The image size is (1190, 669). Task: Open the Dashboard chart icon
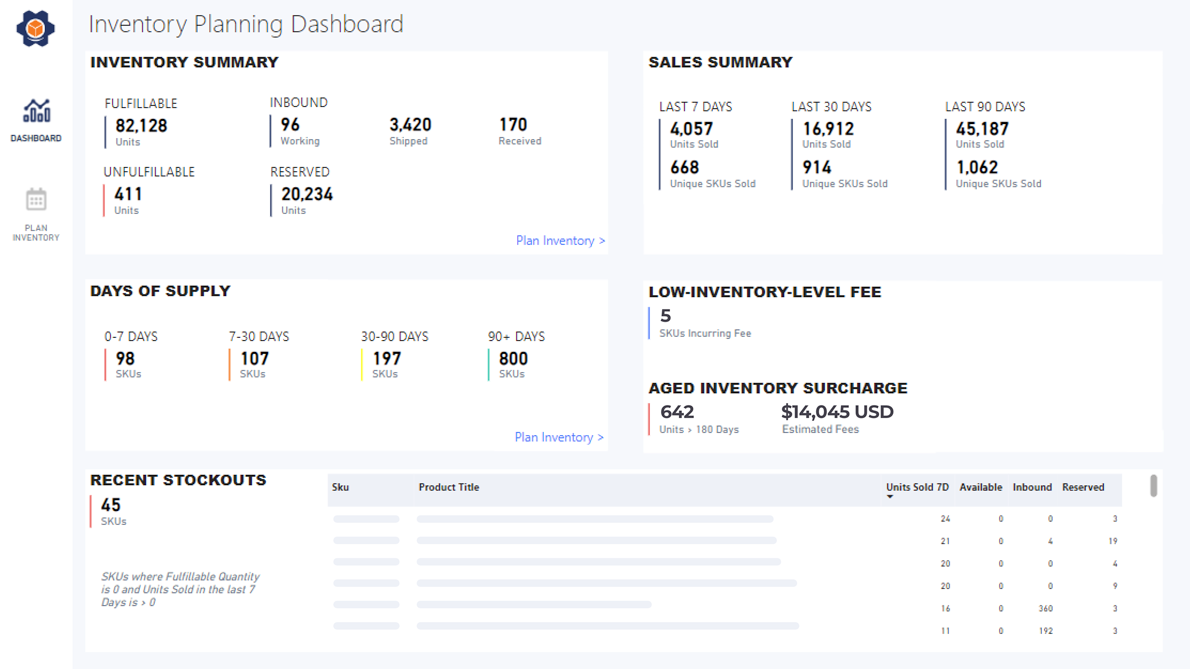pyautogui.click(x=36, y=111)
